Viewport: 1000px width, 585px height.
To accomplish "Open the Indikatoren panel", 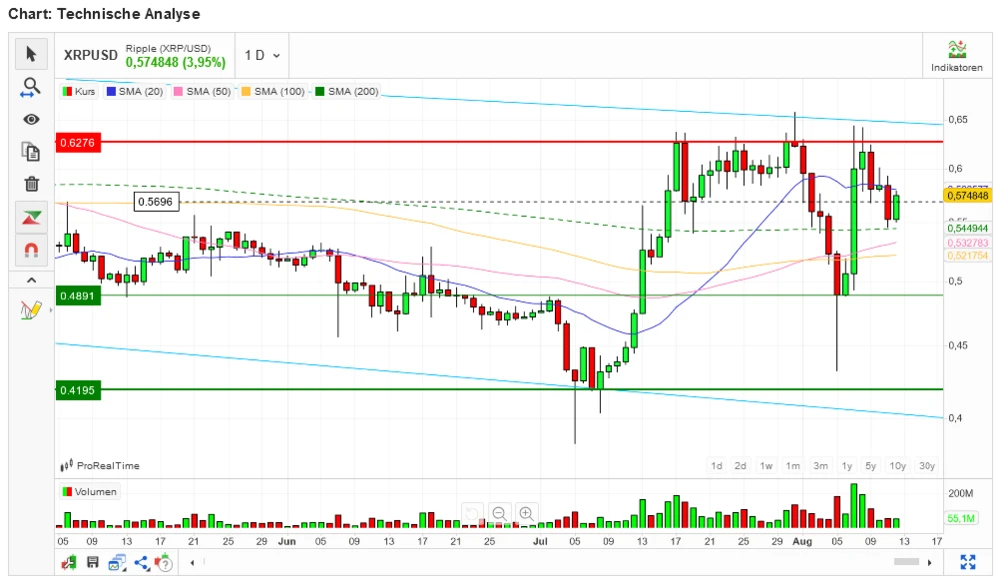I will pos(957,56).
